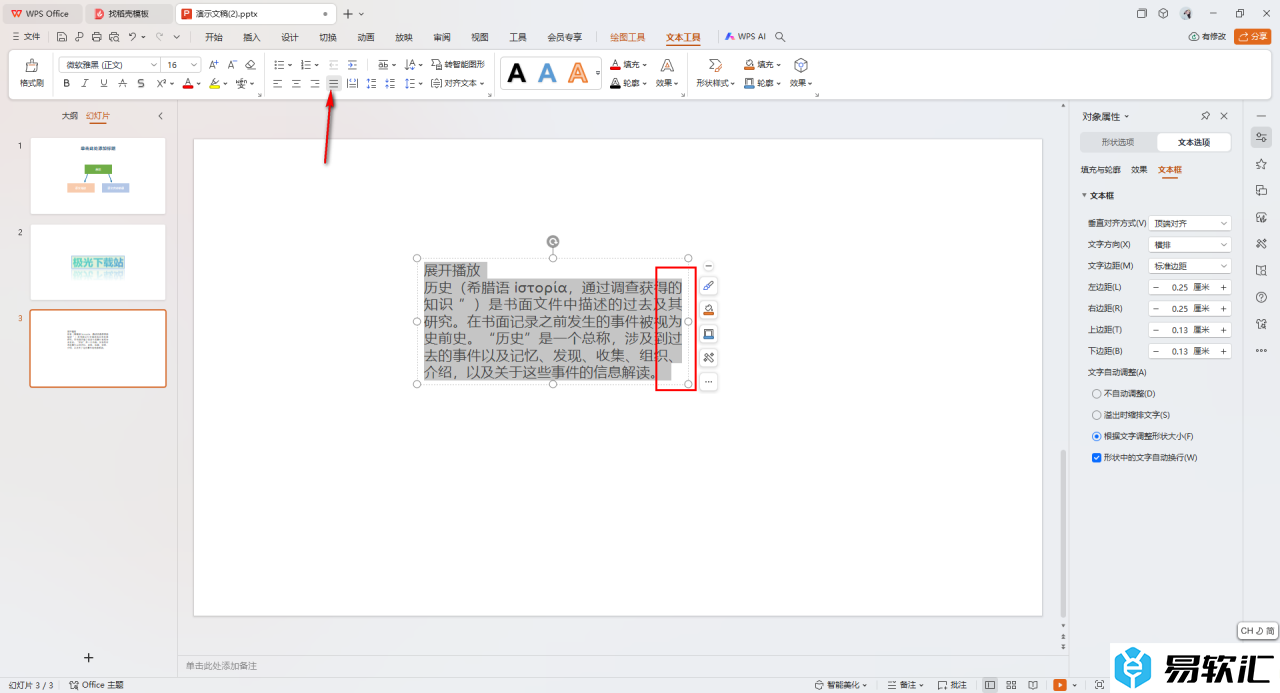
Task: Open search magnifier icon beside WPS AI
Action: [780, 37]
